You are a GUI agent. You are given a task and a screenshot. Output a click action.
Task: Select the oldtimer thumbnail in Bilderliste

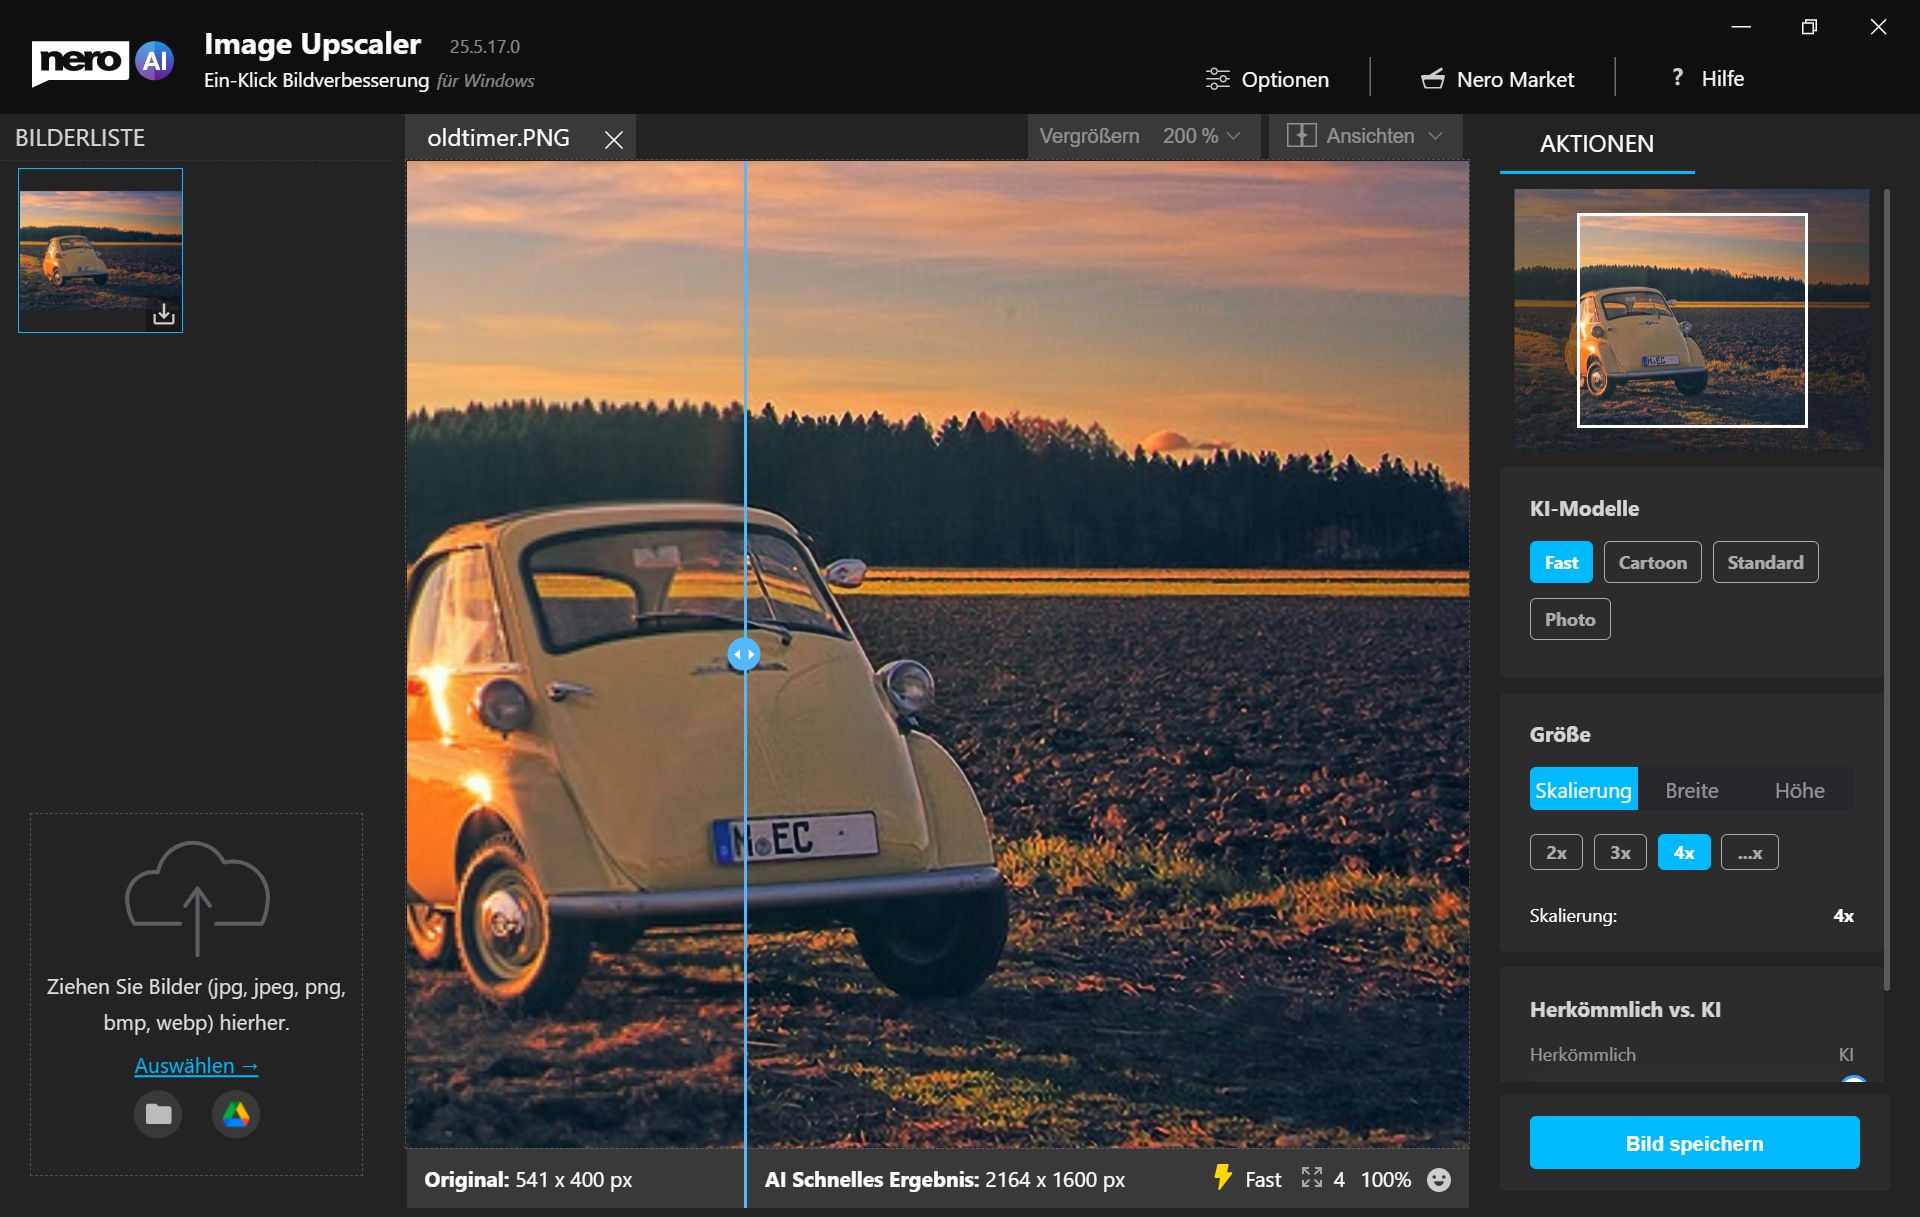tap(100, 250)
